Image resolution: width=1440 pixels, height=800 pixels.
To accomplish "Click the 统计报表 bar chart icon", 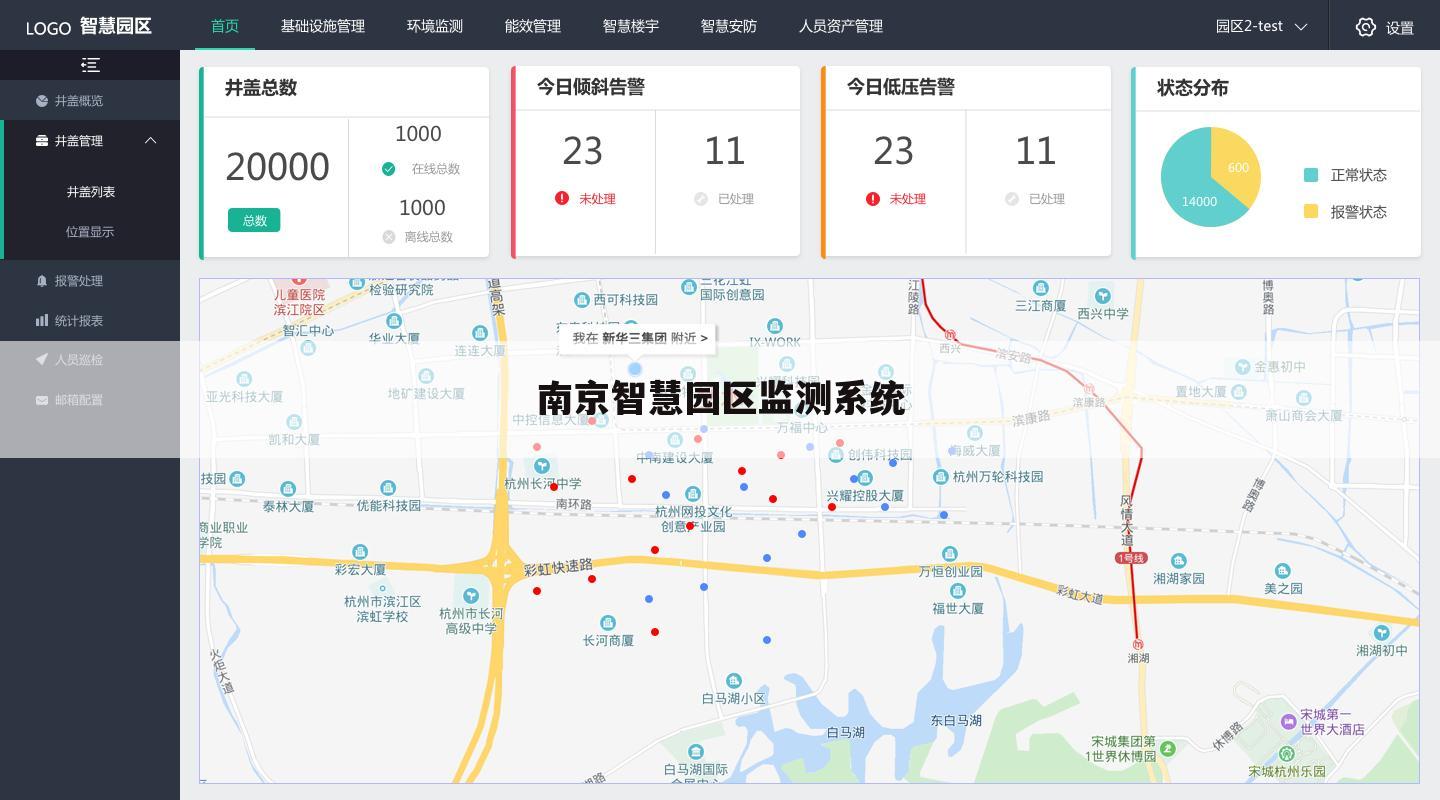I will pyautogui.click(x=41, y=321).
